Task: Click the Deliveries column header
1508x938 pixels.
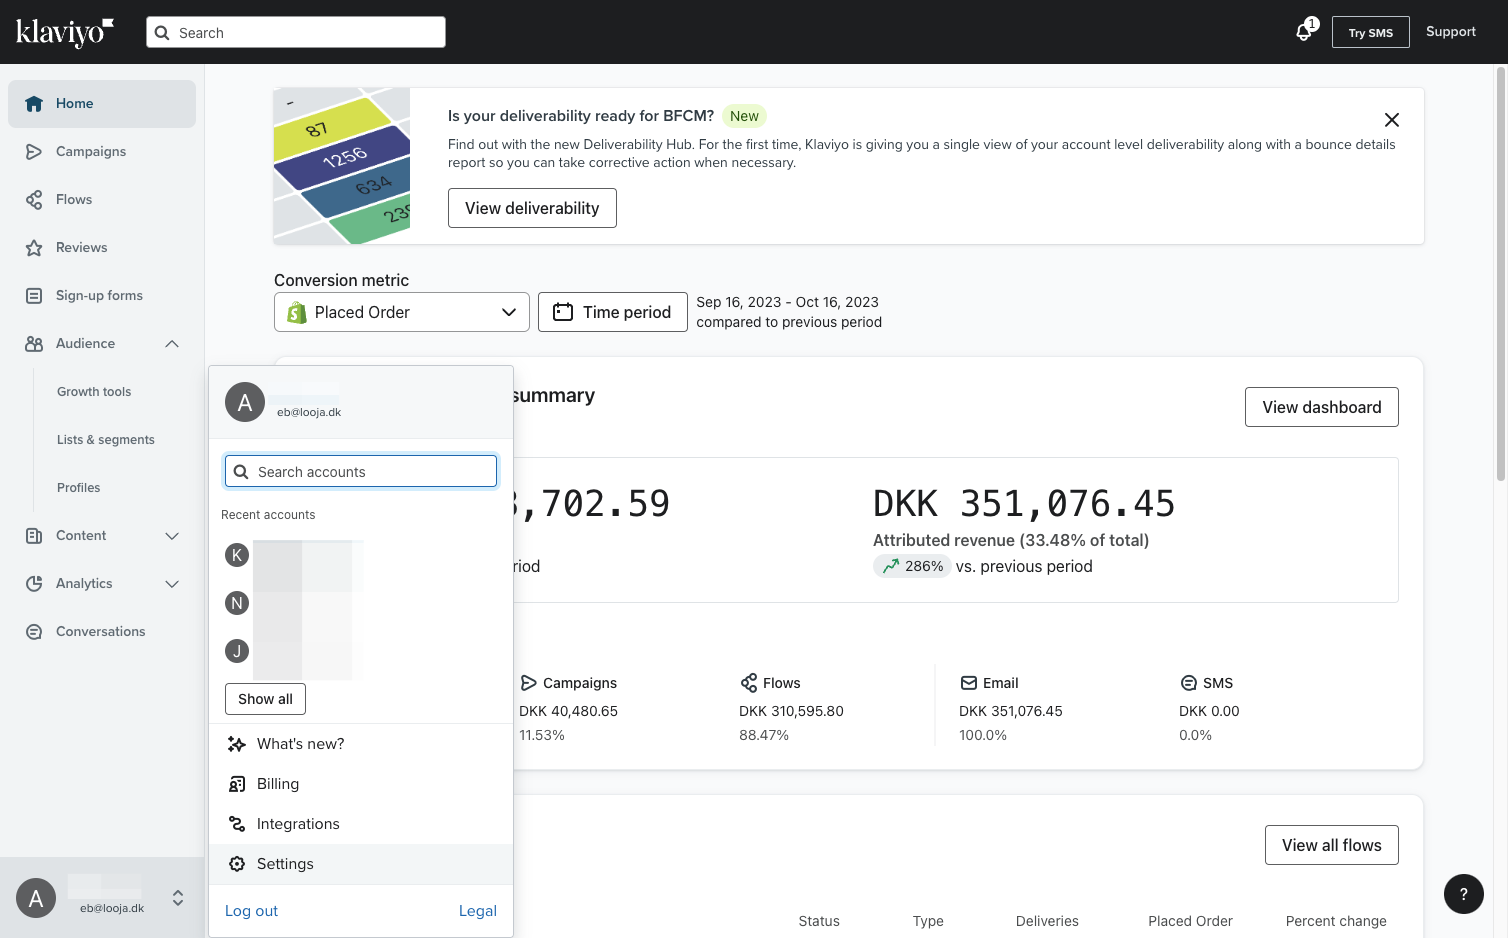Action: (1047, 921)
